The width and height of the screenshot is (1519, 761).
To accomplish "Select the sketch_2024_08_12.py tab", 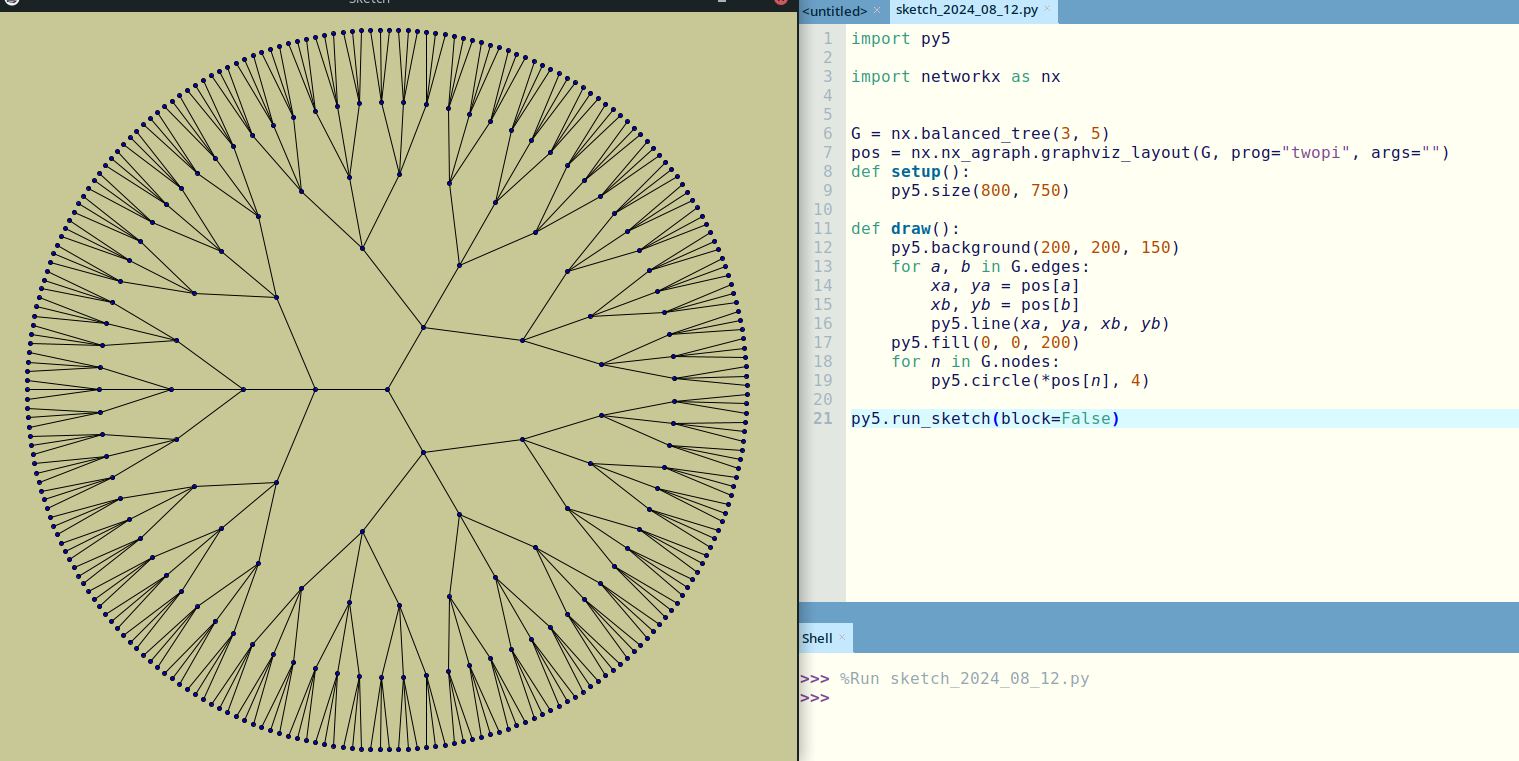I will pyautogui.click(x=965, y=11).
